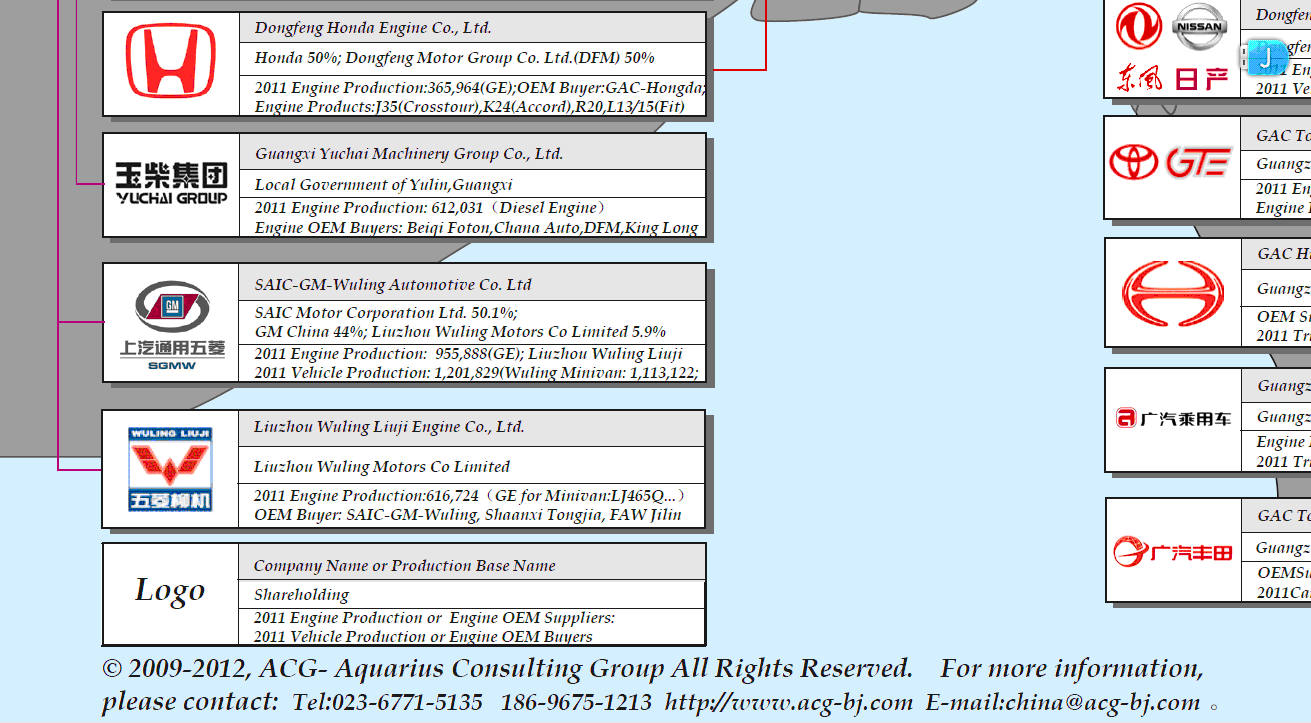Click Local Government of Yulin,Guangxi text

(384, 185)
